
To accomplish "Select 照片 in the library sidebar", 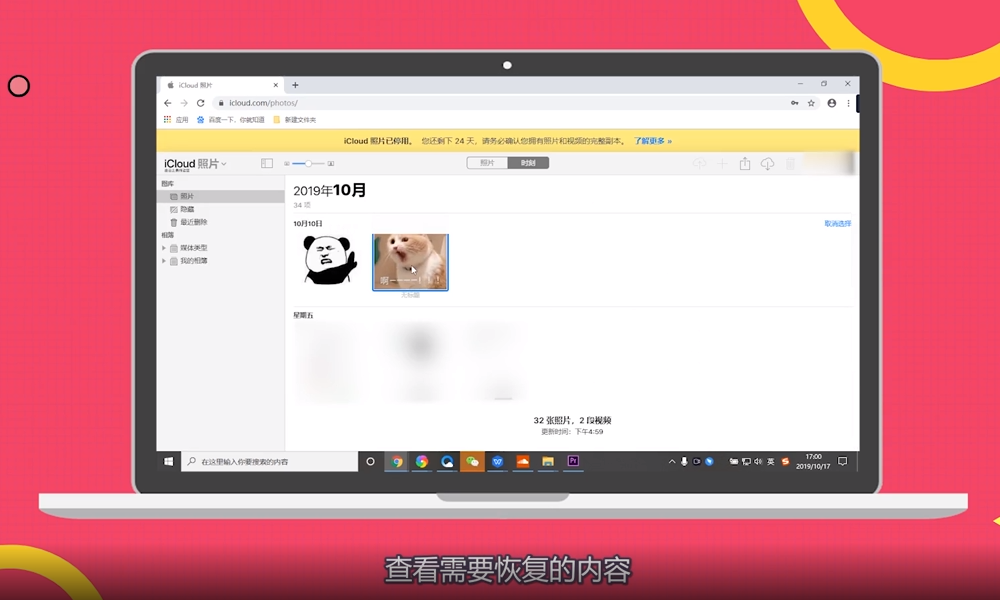I will coord(221,196).
